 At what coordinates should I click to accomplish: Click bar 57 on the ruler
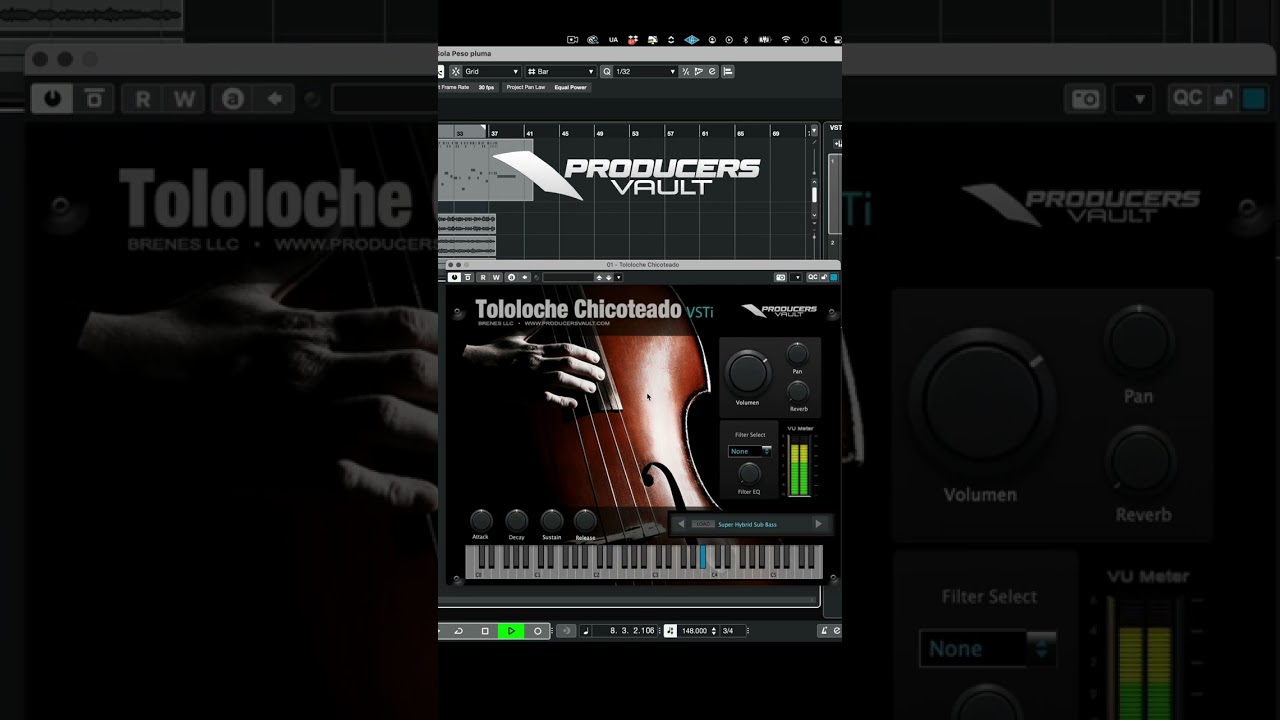tap(670, 133)
